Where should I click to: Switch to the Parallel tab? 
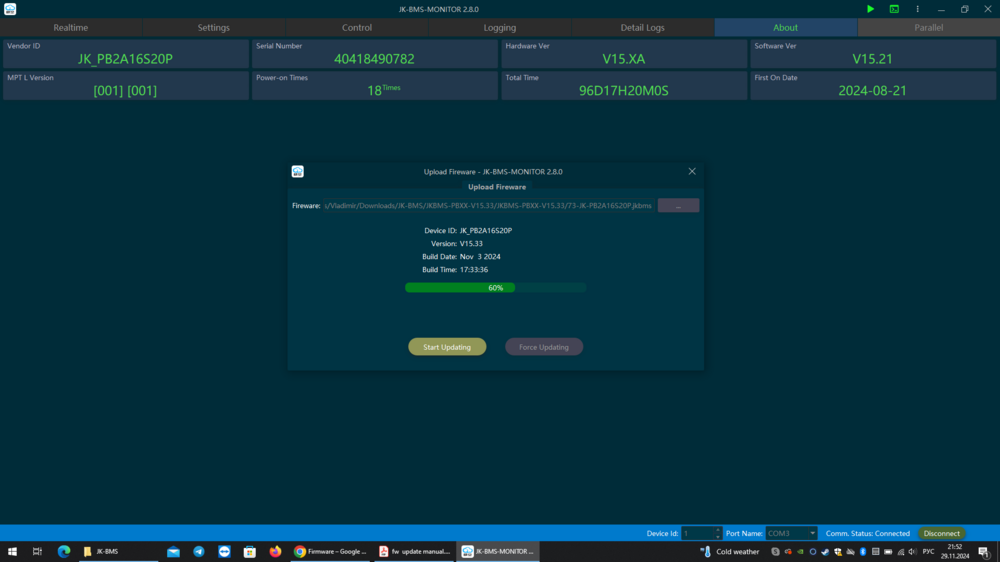[929, 27]
